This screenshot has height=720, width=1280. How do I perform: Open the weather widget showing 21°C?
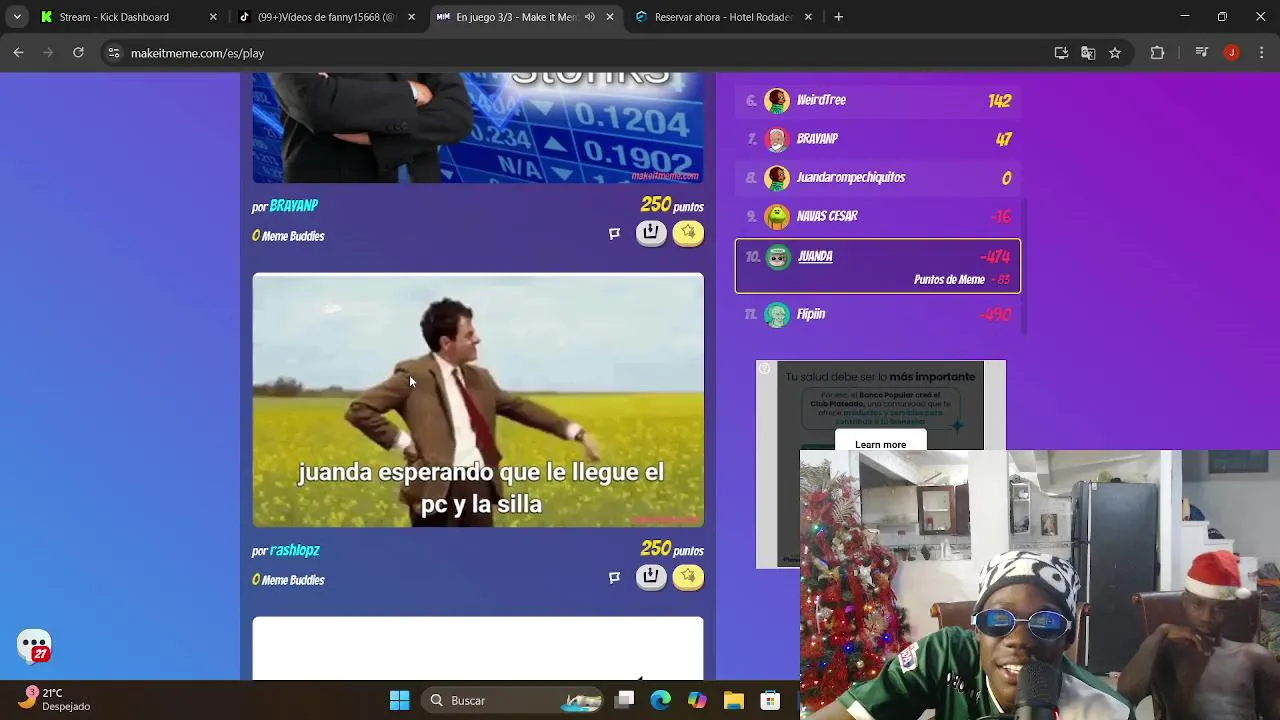[x=54, y=699]
